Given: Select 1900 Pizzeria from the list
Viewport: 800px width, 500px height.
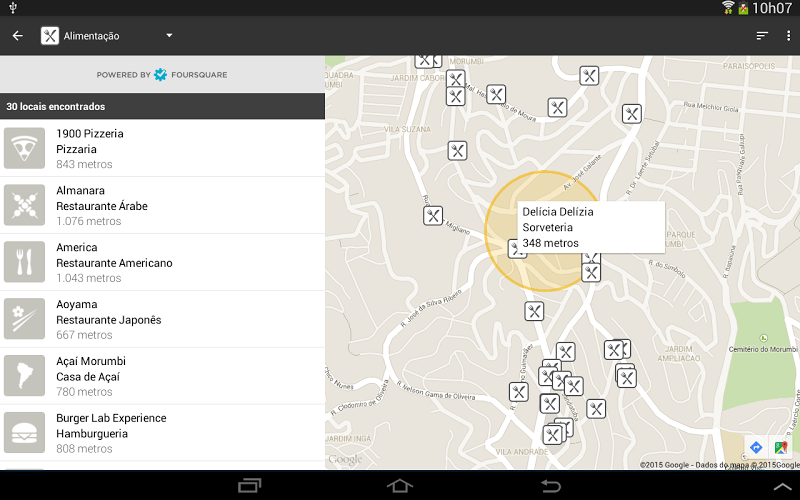Looking at the screenshot, I should [x=162, y=148].
